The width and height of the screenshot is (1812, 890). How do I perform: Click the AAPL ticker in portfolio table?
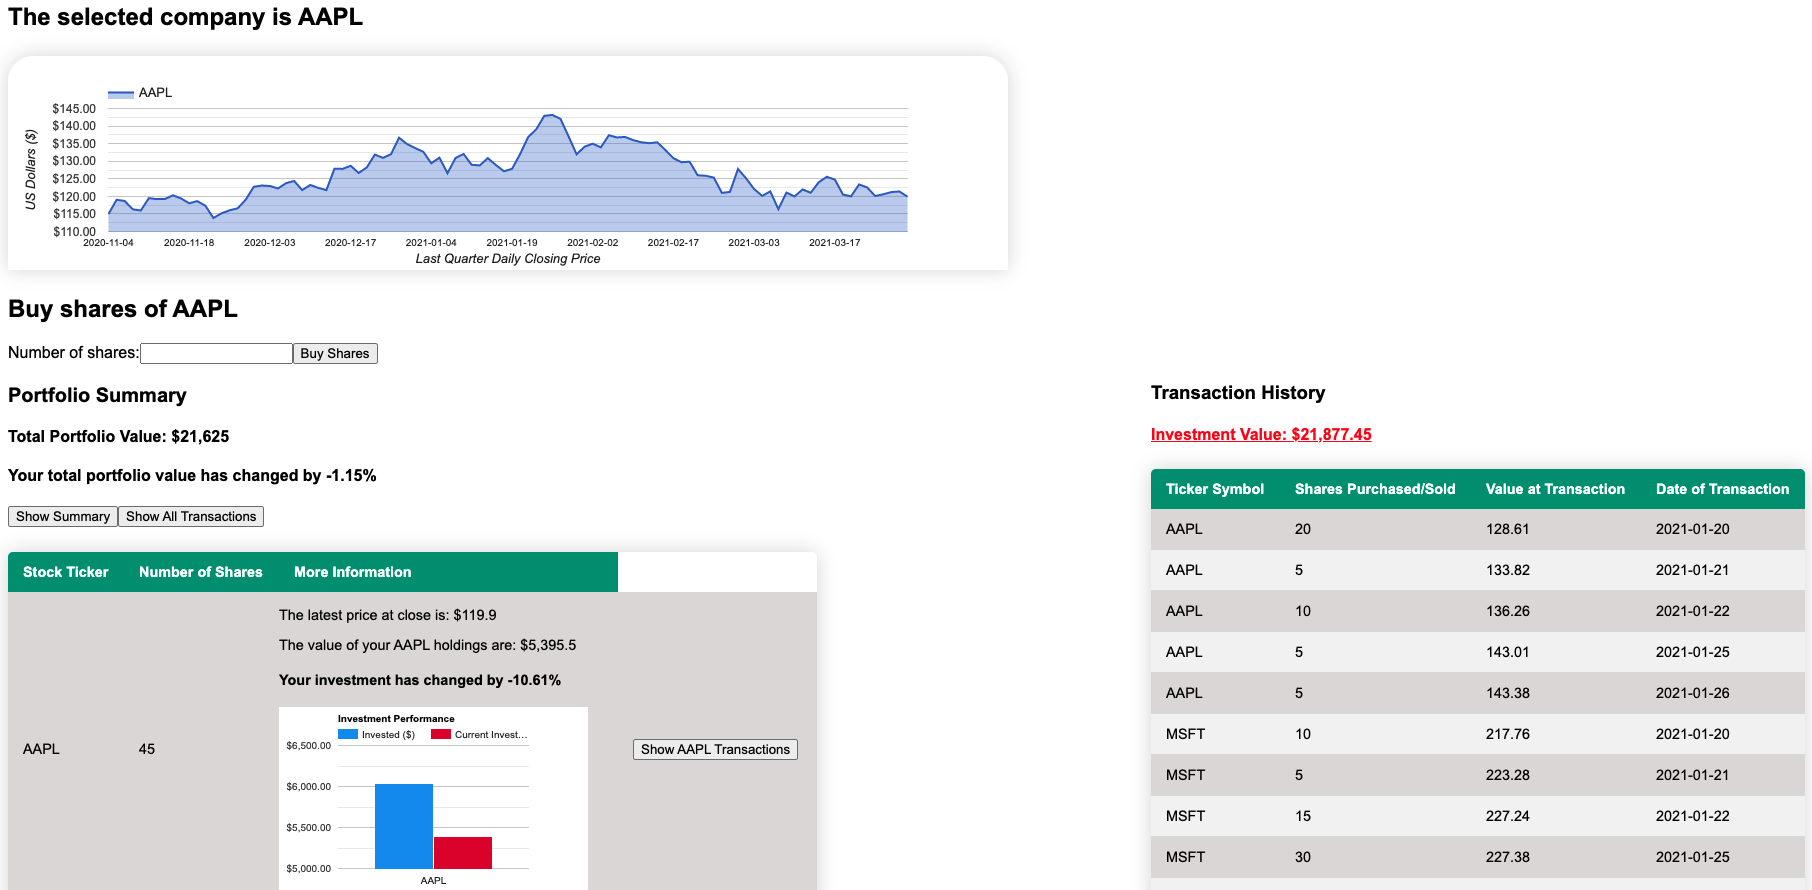[41, 749]
